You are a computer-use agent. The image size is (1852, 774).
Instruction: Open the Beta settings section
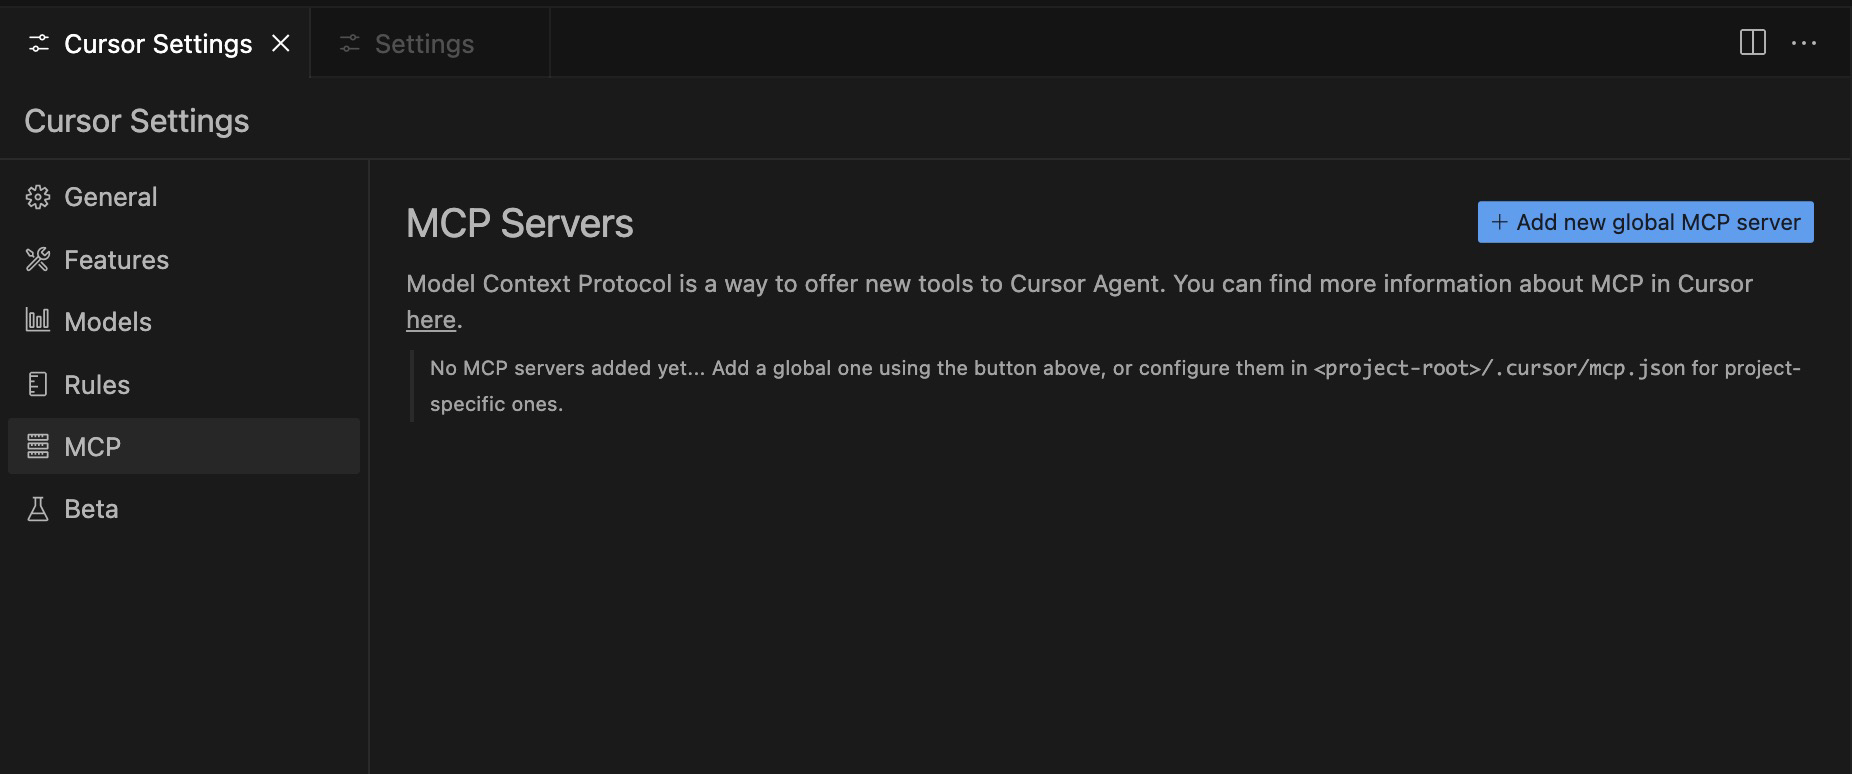tap(184, 509)
